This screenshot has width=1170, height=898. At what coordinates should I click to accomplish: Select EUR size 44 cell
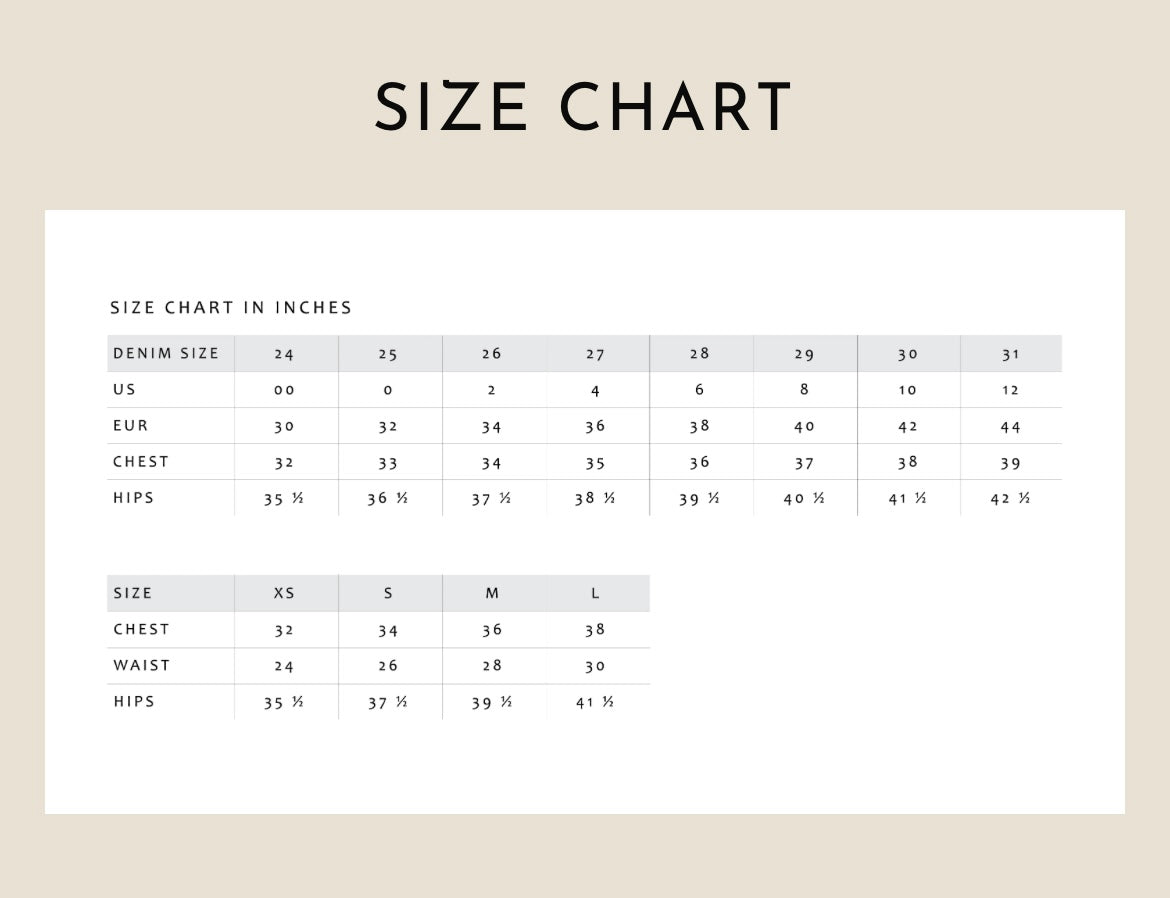tap(1011, 427)
